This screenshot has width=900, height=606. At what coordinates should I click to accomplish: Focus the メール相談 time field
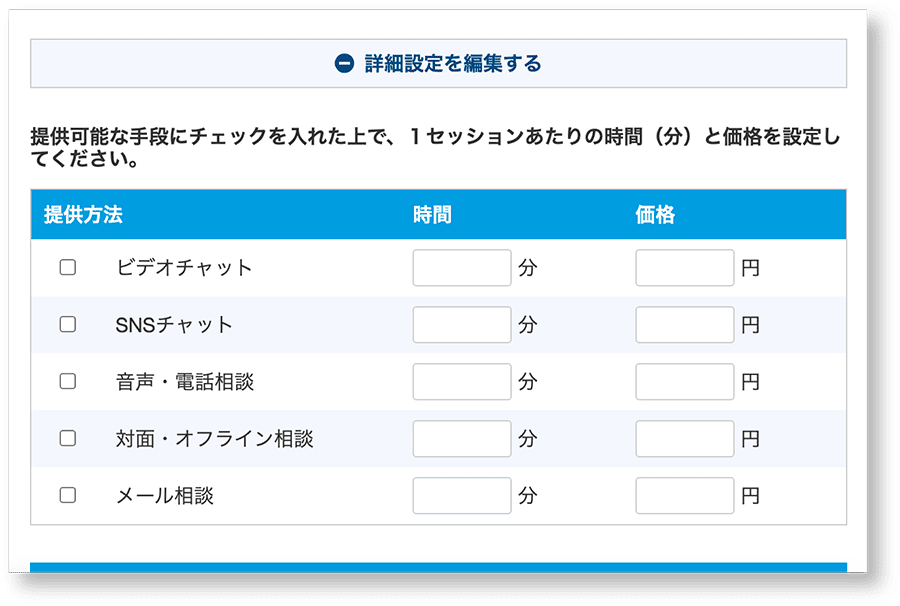tap(462, 495)
